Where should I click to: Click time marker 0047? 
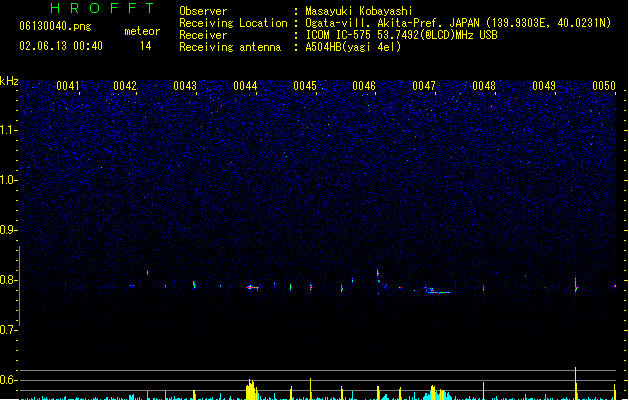(424, 86)
